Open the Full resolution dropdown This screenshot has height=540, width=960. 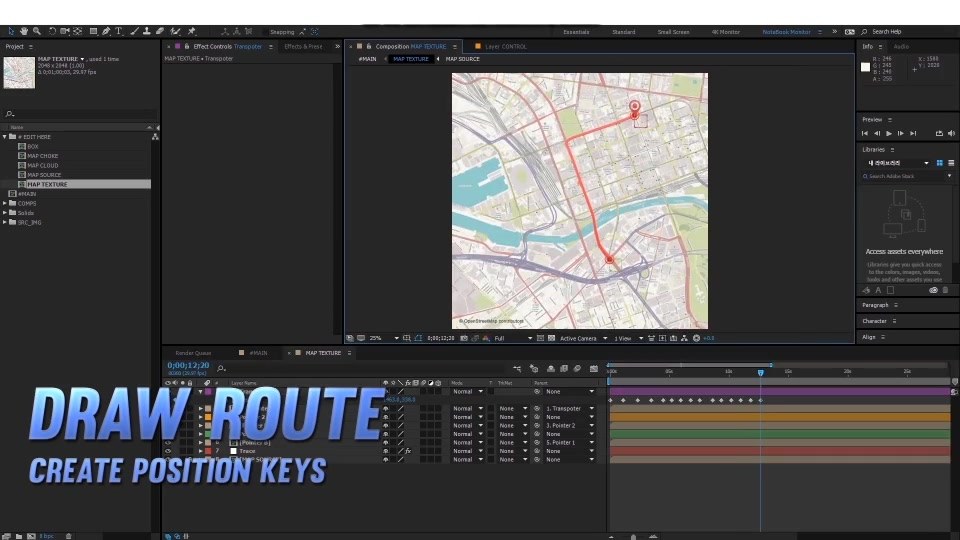click(512, 338)
